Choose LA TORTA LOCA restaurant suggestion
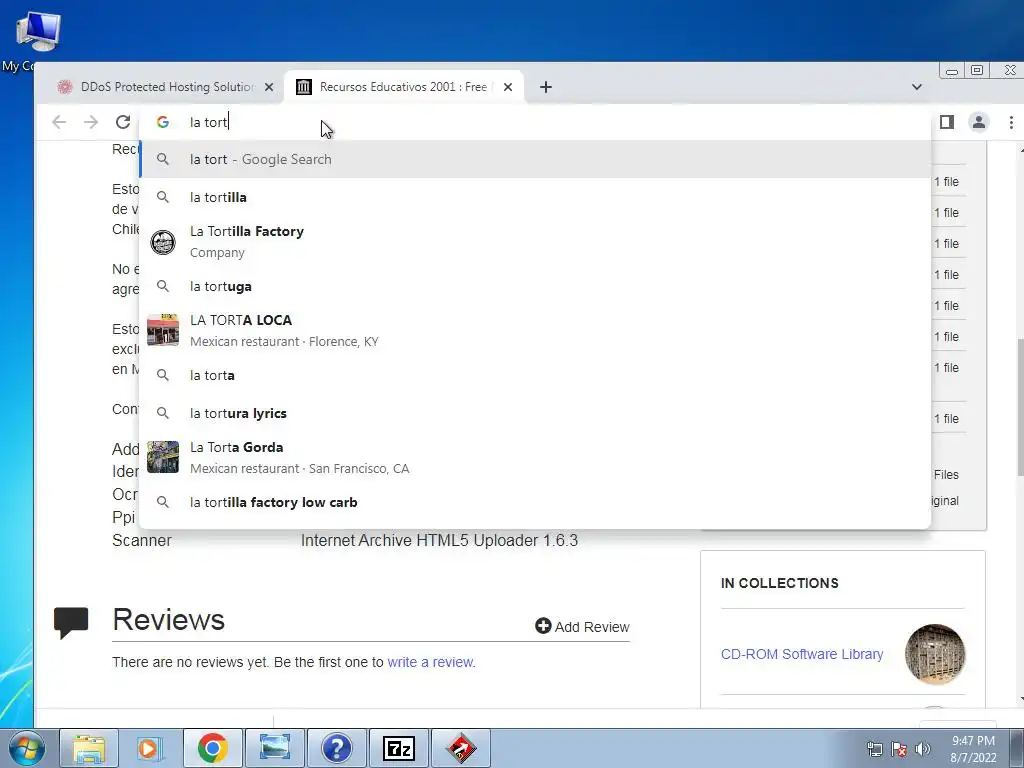 pyautogui.click(x=535, y=330)
